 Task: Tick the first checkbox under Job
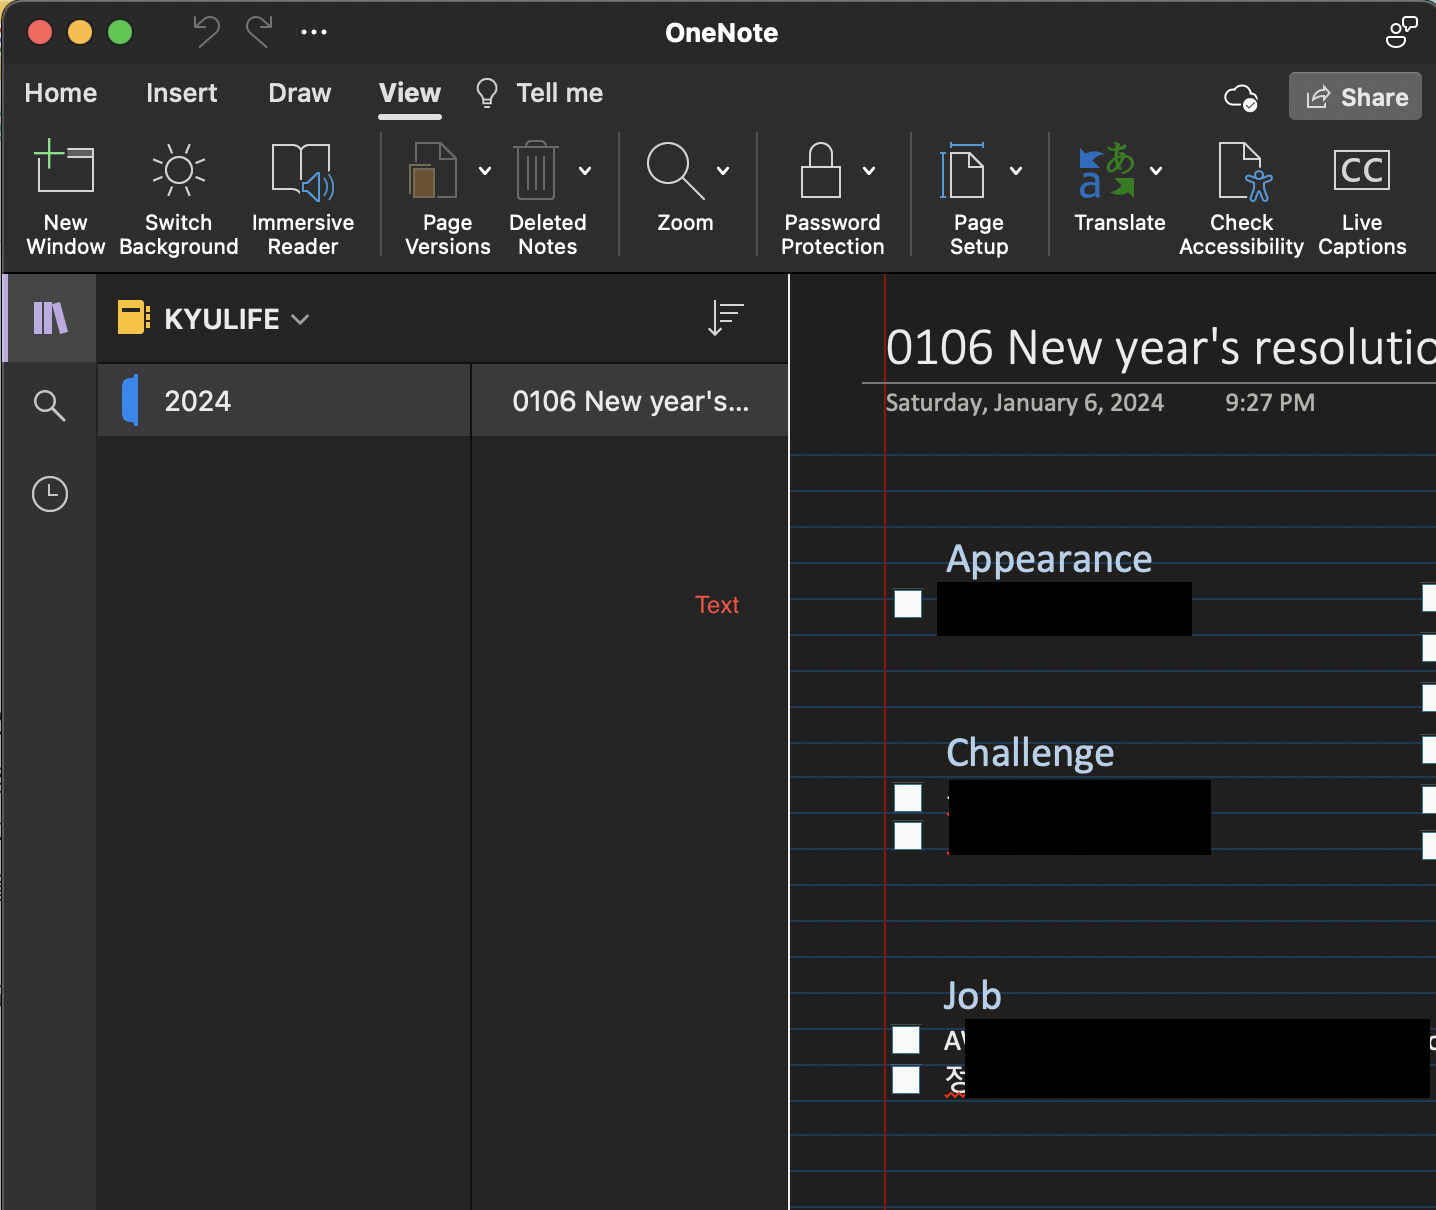(906, 1040)
